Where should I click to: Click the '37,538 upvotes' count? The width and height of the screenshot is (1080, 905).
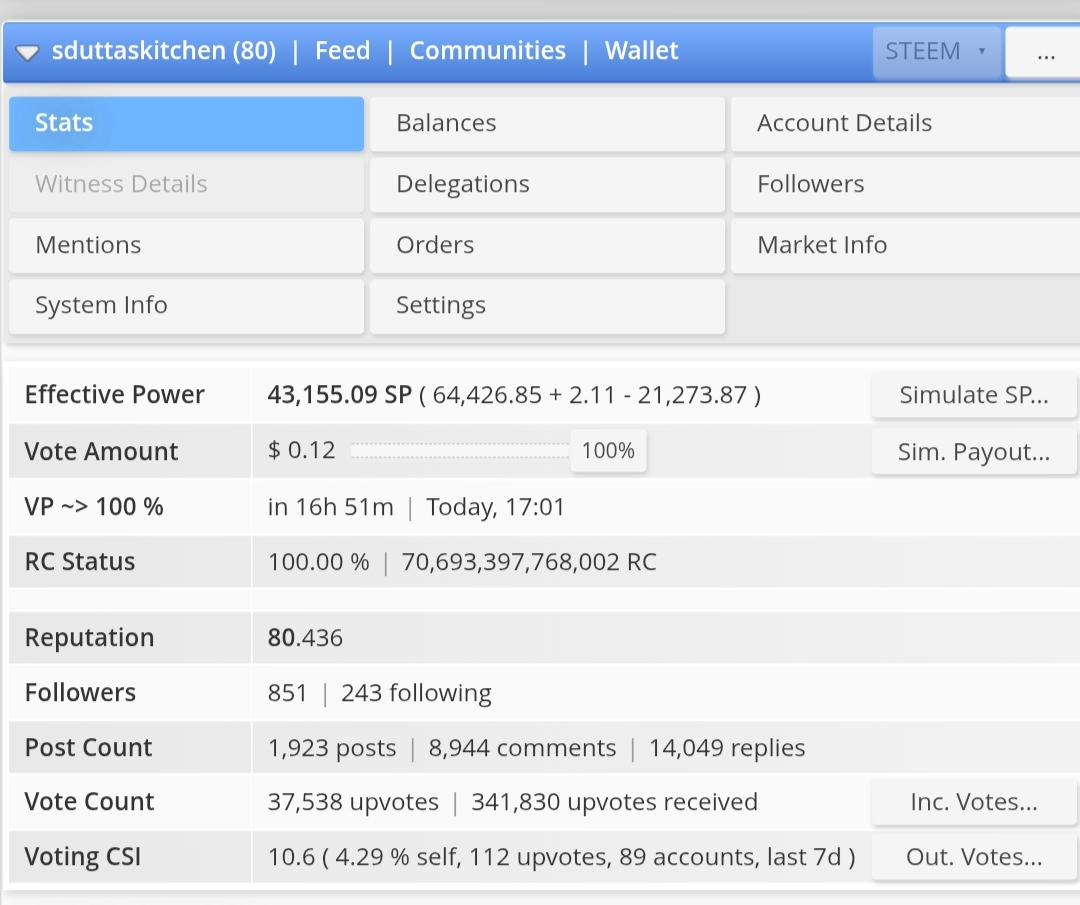[353, 802]
